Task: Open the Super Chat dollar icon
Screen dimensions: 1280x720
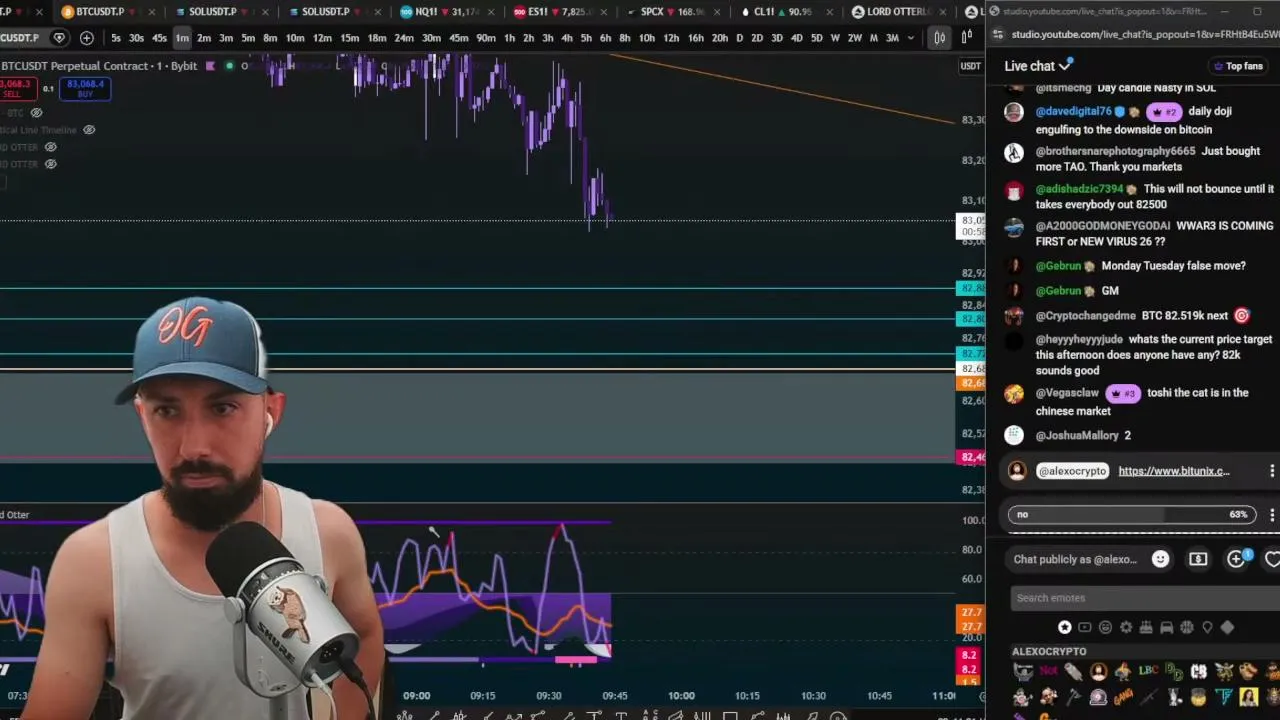Action: click(1198, 559)
